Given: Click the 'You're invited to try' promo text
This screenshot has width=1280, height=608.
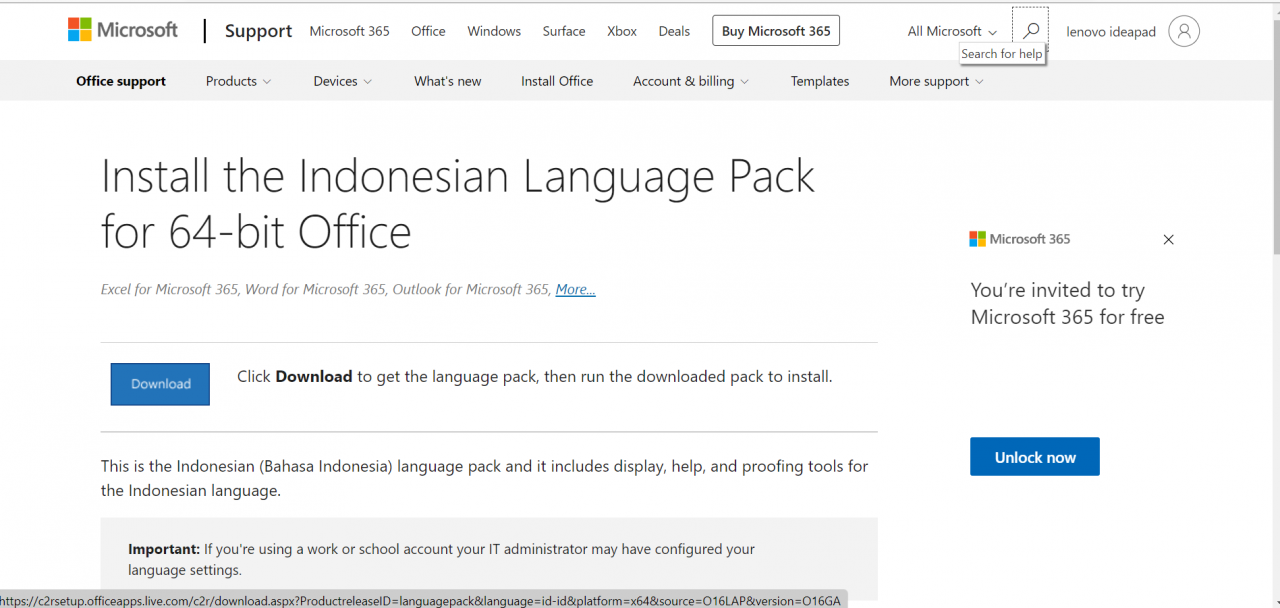Looking at the screenshot, I should [1067, 303].
